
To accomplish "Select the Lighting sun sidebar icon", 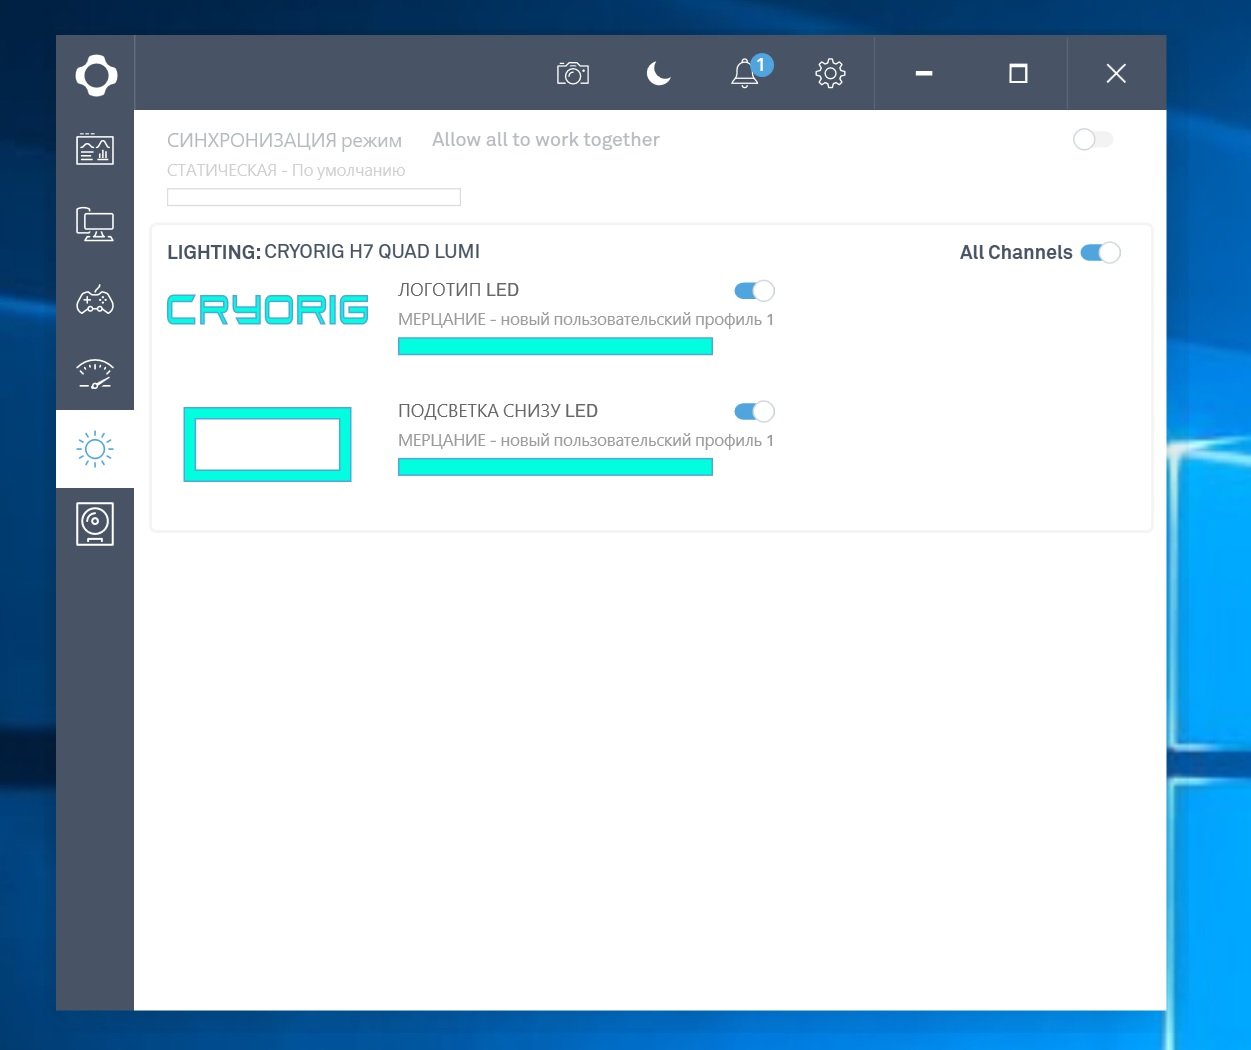I will tap(95, 449).
